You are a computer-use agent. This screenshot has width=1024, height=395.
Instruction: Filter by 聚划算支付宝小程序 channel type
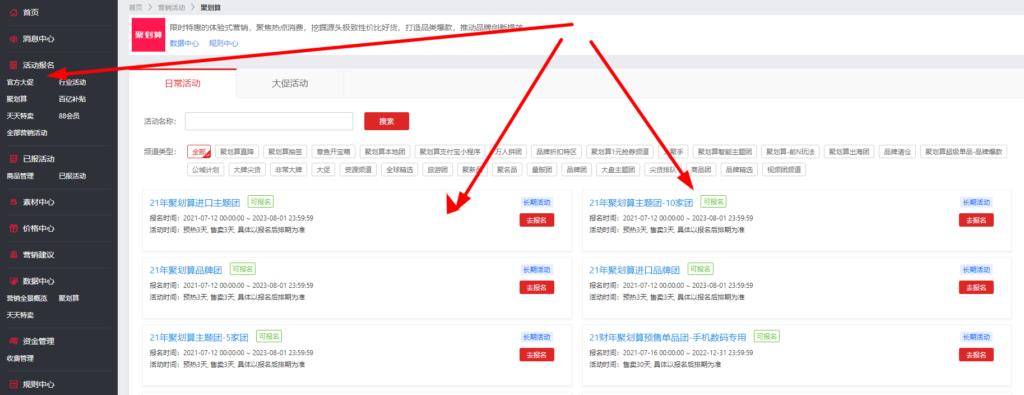(450, 151)
